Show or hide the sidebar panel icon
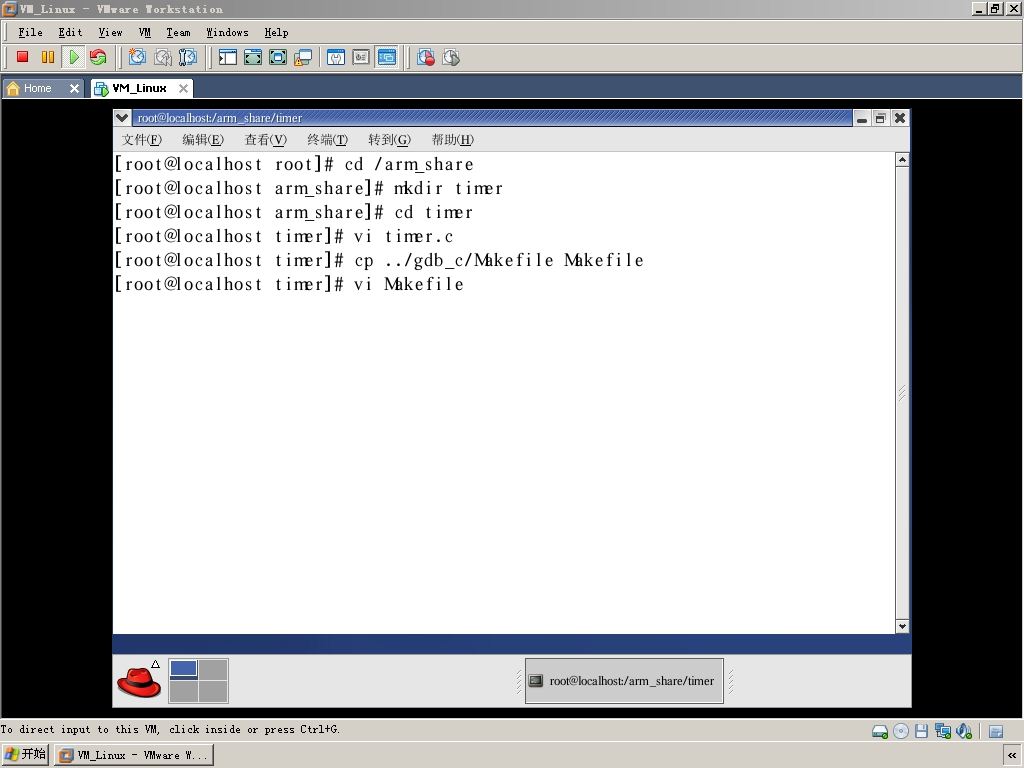The width and height of the screenshot is (1024, 768). 227,57
